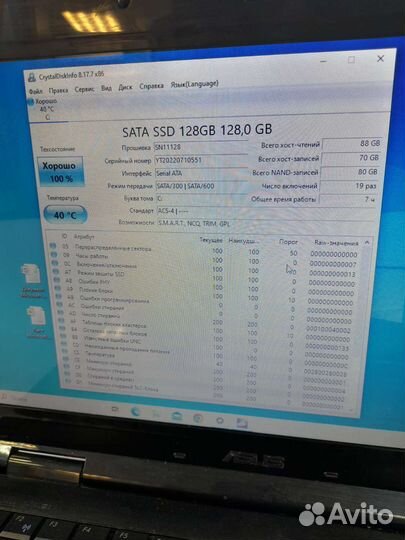Viewport: 405px width, 540px height.
Task: Click the ID column header
Action: (64, 236)
